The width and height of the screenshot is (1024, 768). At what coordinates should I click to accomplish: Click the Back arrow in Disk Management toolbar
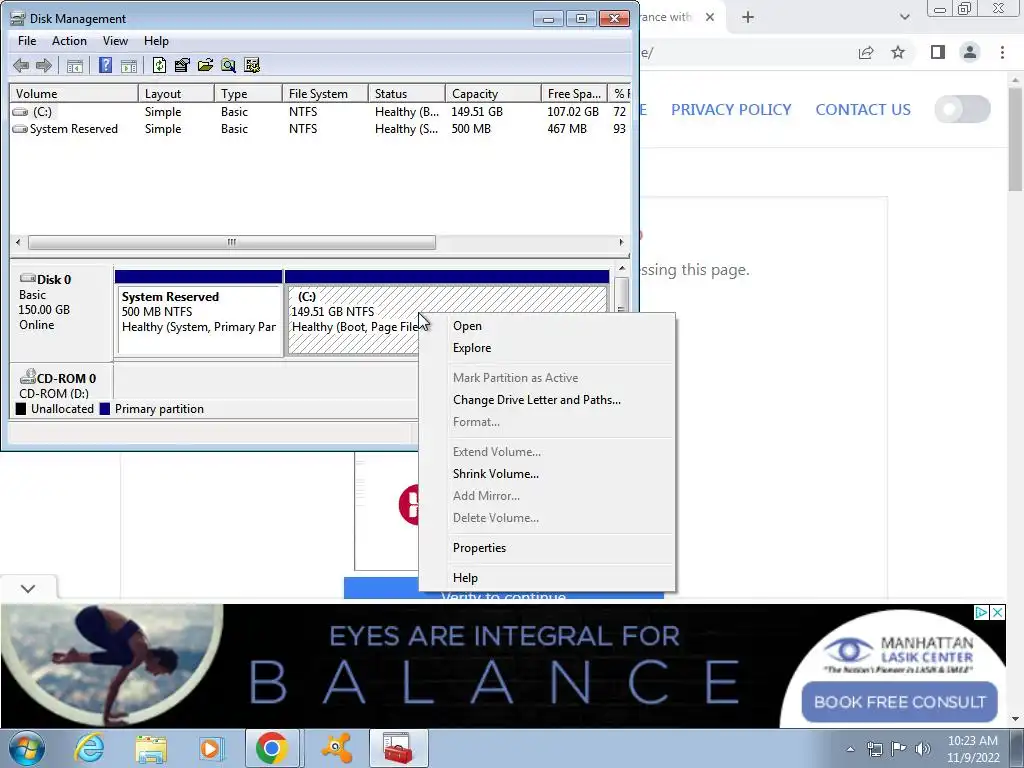[x=21, y=65]
